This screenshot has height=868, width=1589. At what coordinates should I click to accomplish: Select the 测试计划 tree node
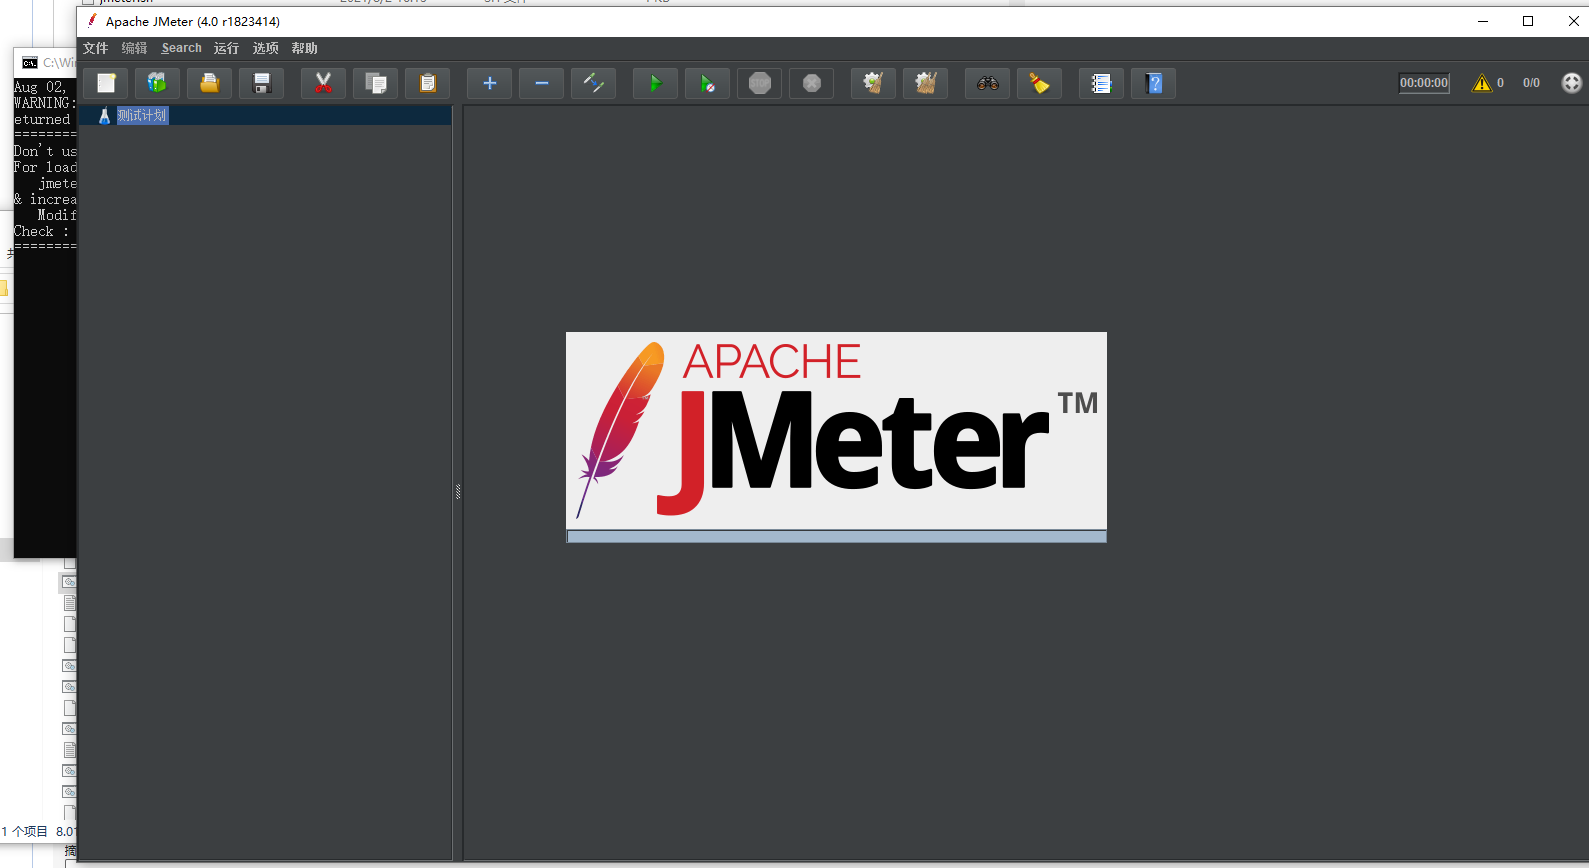pyautogui.click(x=142, y=116)
